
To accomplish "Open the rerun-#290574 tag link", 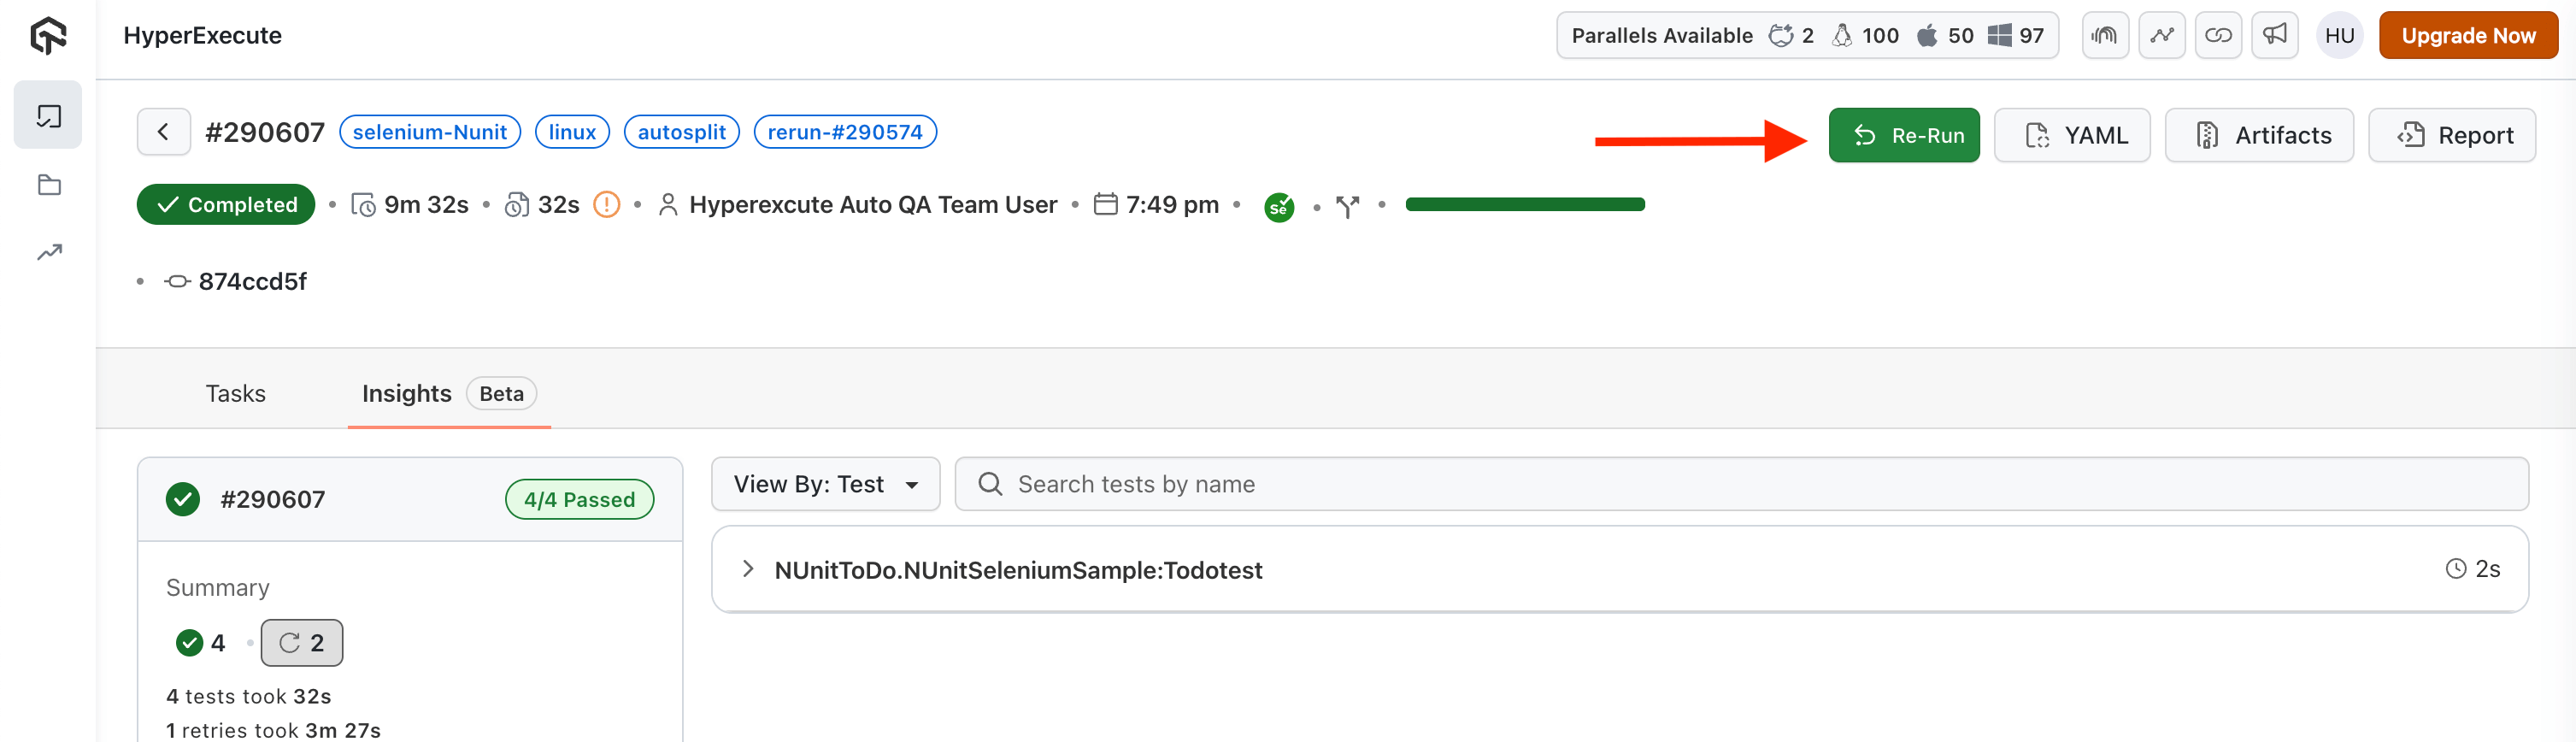I will [844, 132].
